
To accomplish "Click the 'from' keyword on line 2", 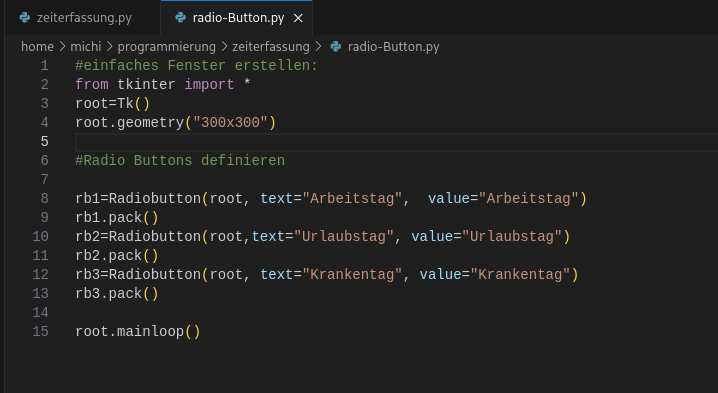I will pos(92,85).
